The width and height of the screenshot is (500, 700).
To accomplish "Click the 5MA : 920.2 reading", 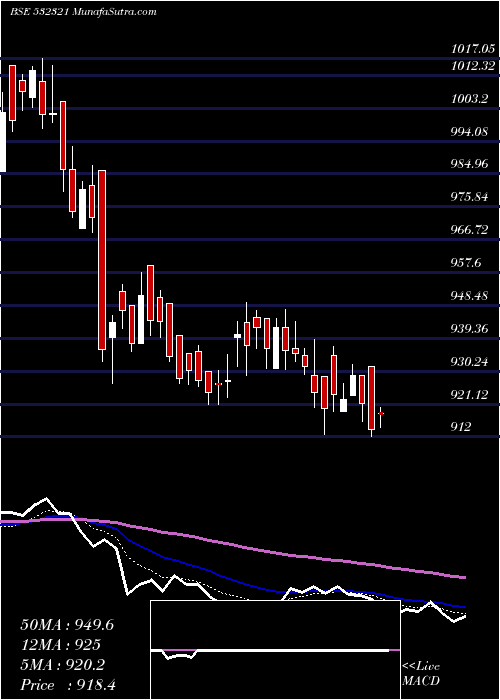I will [x=62, y=665].
